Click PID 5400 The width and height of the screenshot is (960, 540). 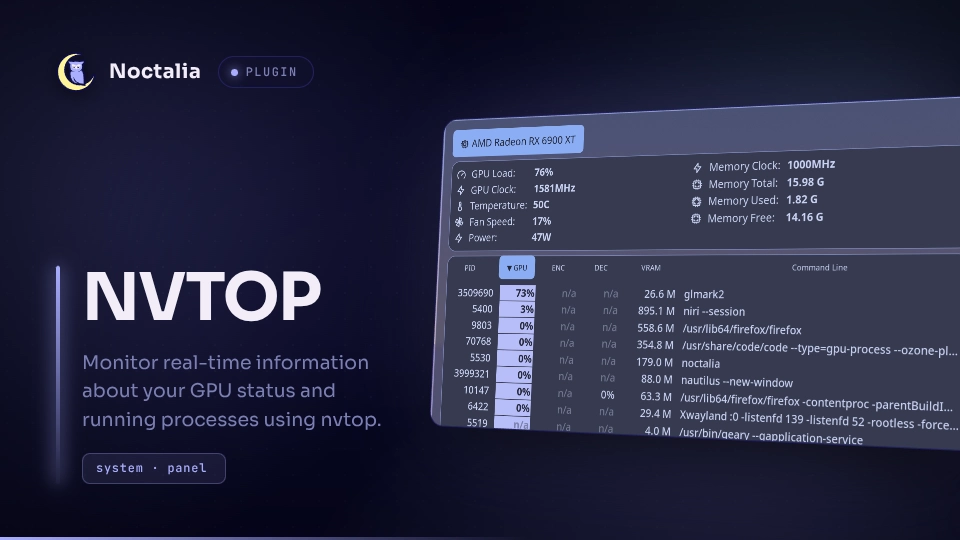[x=482, y=309]
